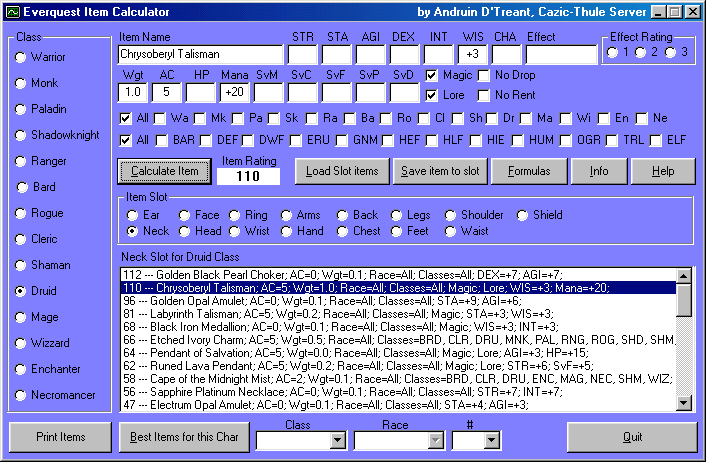
Task: Pick the Ranger class radio button
Action: (20, 161)
